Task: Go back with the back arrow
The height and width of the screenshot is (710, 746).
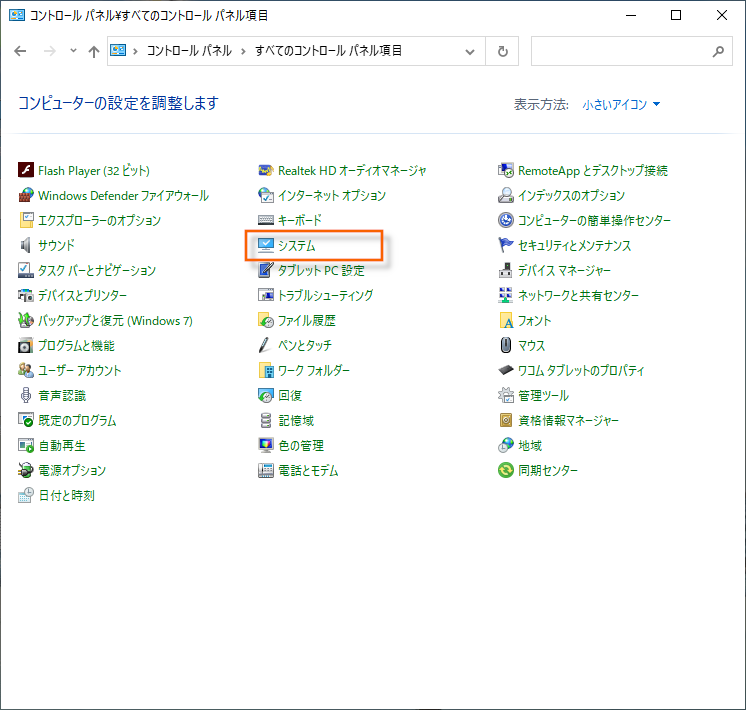Action: pyautogui.click(x=20, y=51)
